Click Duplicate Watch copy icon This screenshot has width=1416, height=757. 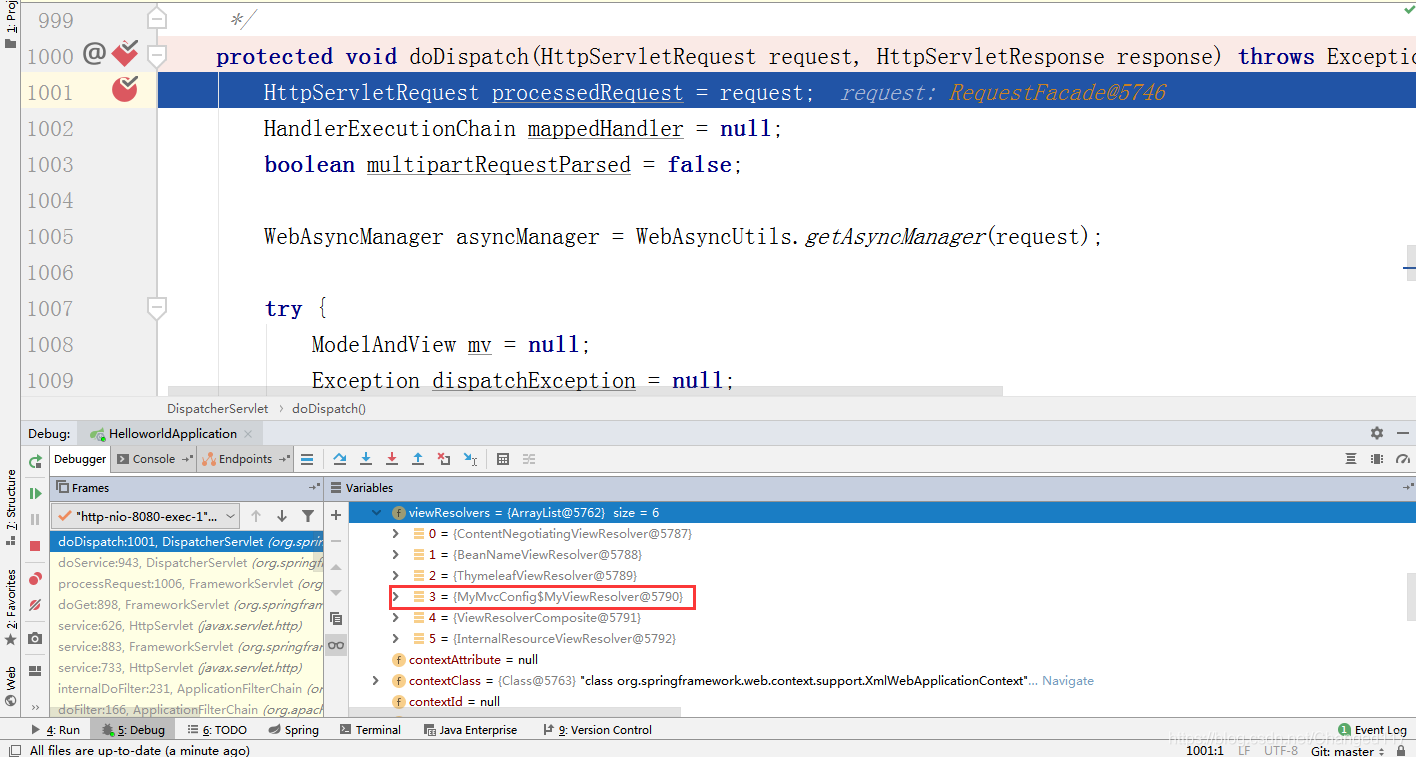point(336,619)
